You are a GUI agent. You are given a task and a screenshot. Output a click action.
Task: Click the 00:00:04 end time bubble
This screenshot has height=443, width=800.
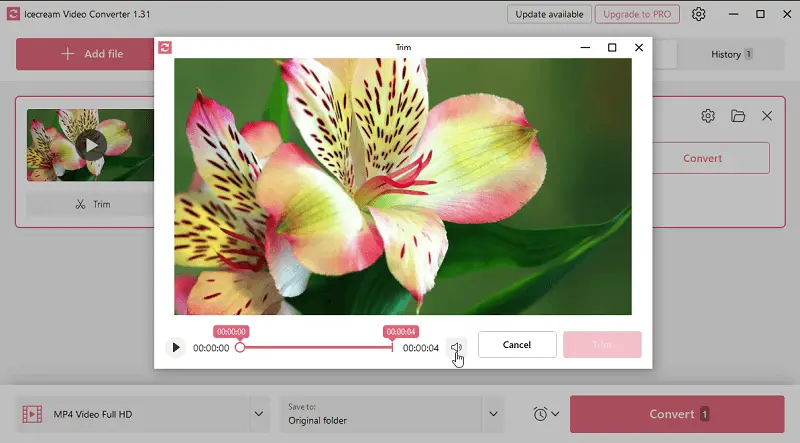pos(401,332)
